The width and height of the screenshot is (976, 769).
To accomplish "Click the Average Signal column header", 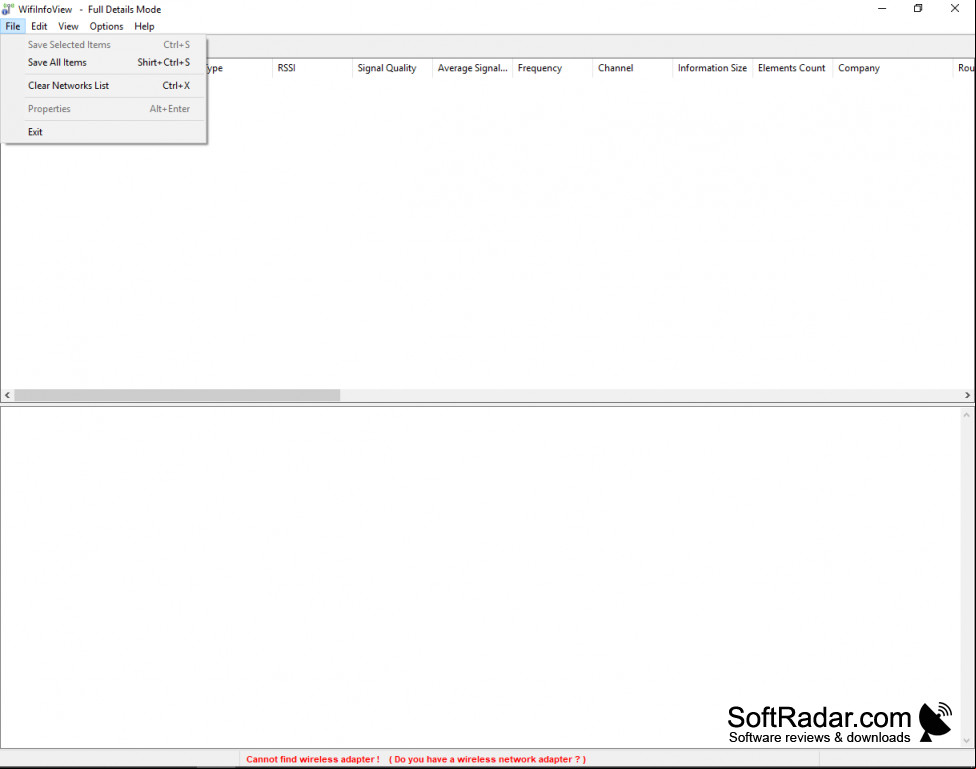I will [472, 68].
